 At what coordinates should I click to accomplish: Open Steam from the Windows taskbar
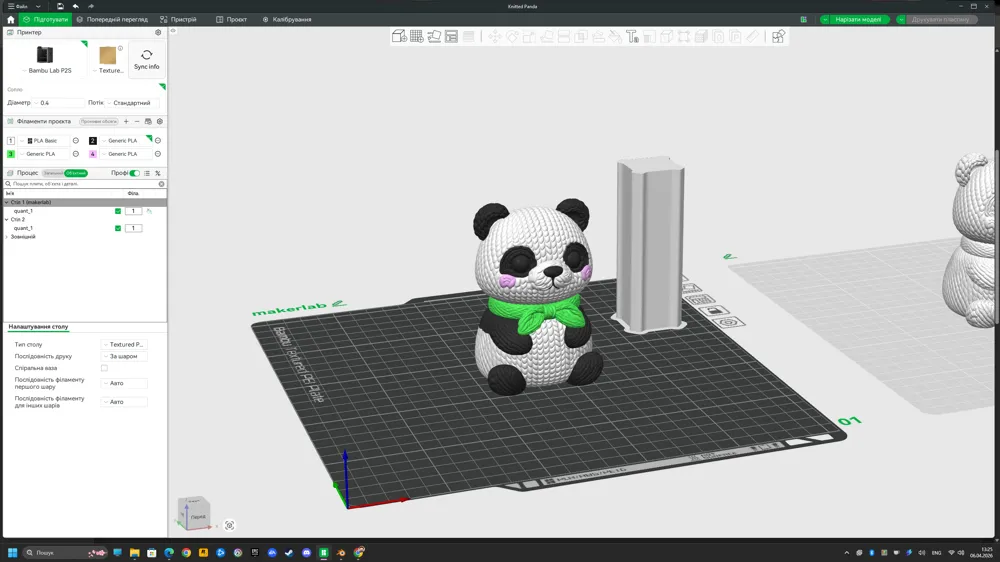click(x=289, y=553)
